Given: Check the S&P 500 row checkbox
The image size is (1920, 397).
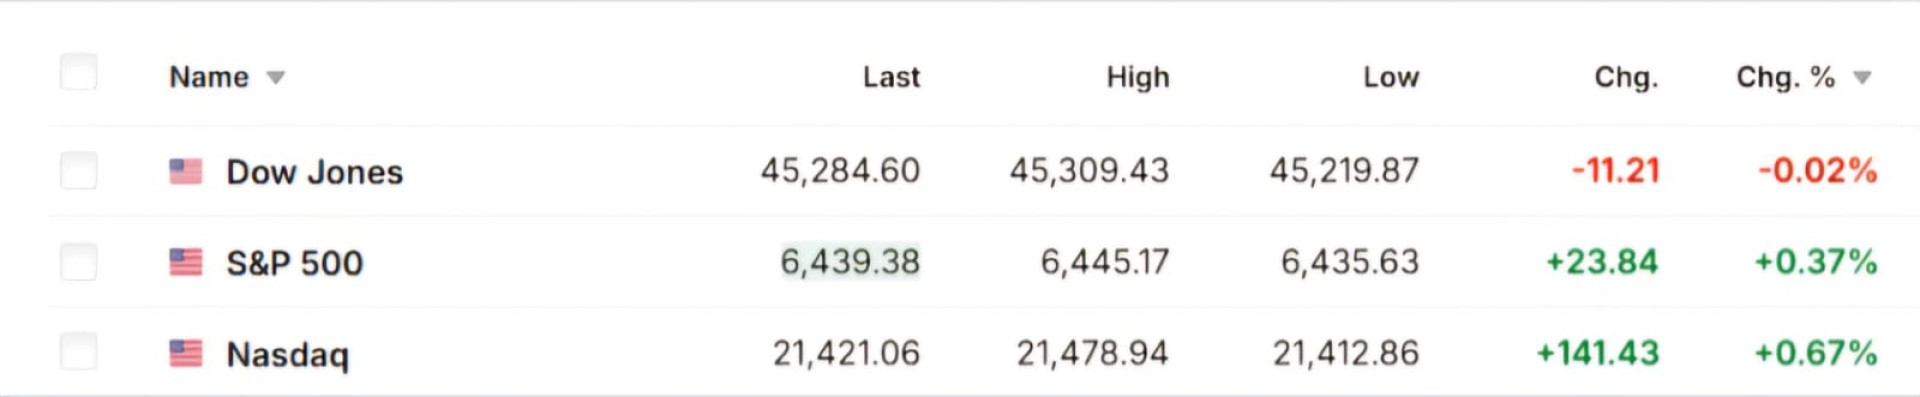Looking at the screenshot, I should [x=79, y=262].
